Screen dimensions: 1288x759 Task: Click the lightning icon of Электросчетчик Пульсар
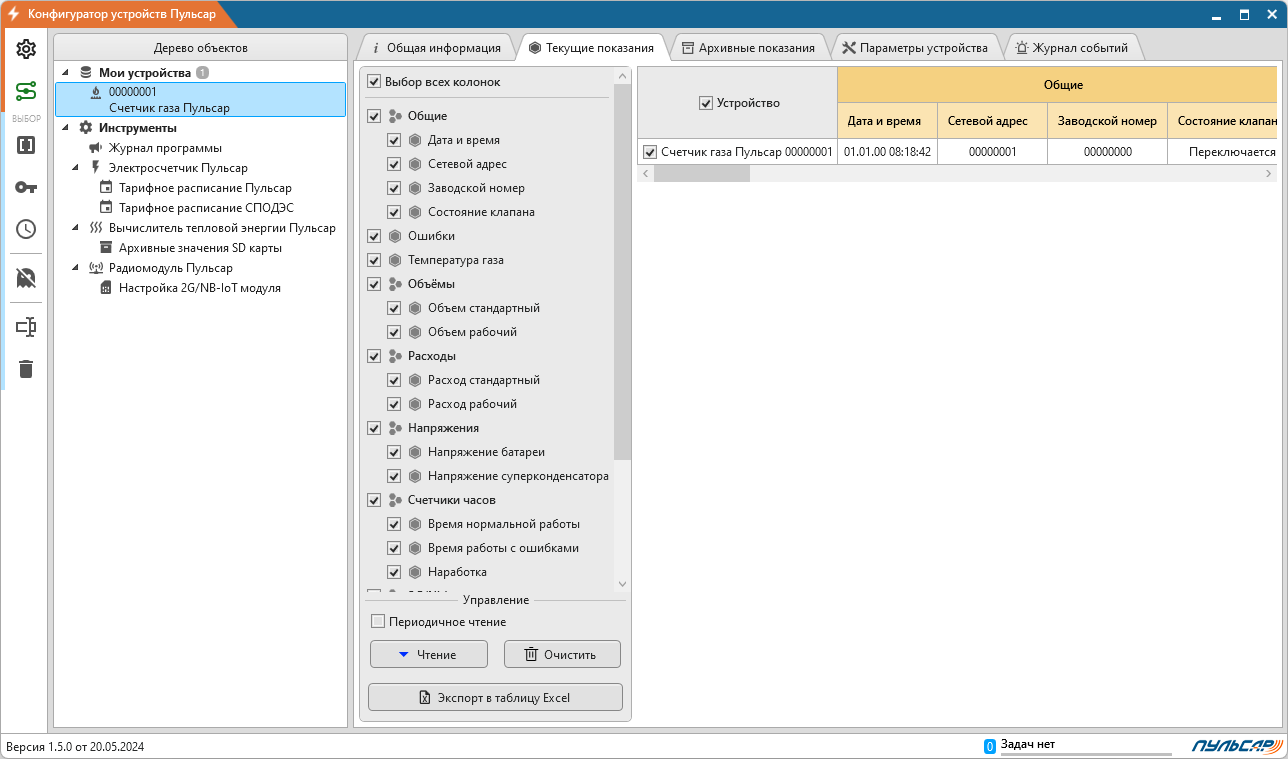96,168
